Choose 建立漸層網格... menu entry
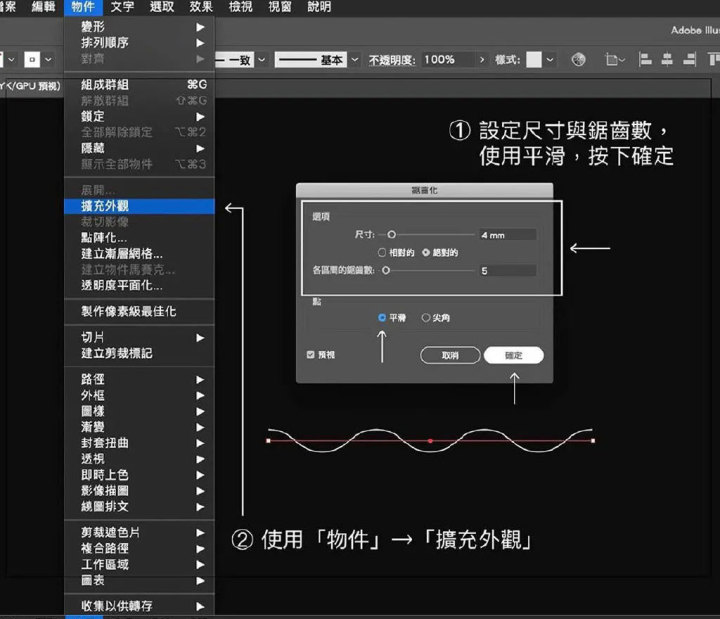720x619 pixels. click(x=140, y=253)
